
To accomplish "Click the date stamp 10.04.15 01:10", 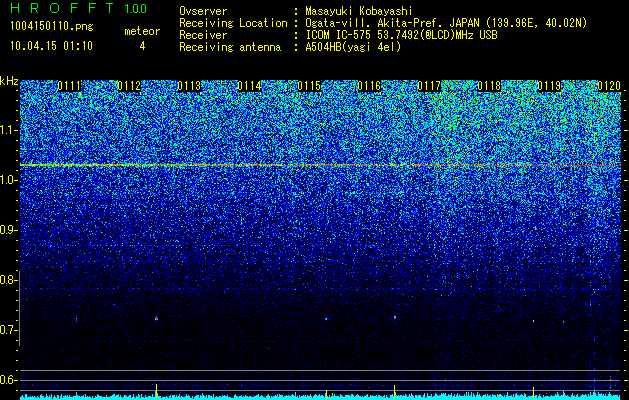I will point(51,46).
